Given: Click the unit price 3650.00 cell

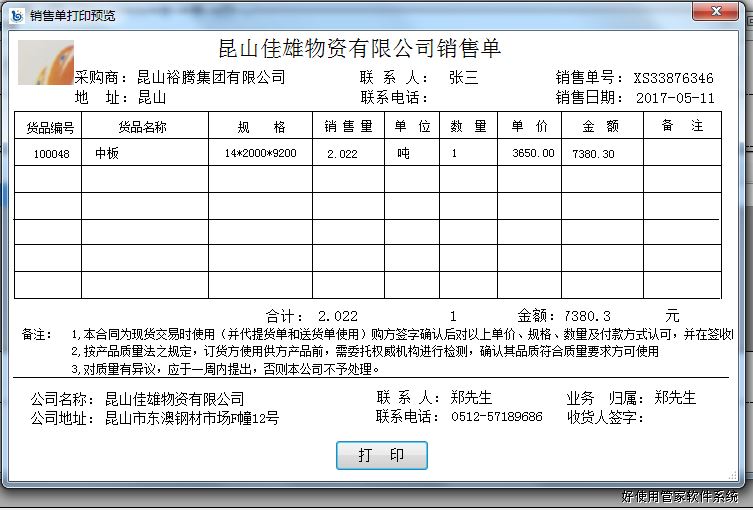Looking at the screenshot, I should 532,154.
